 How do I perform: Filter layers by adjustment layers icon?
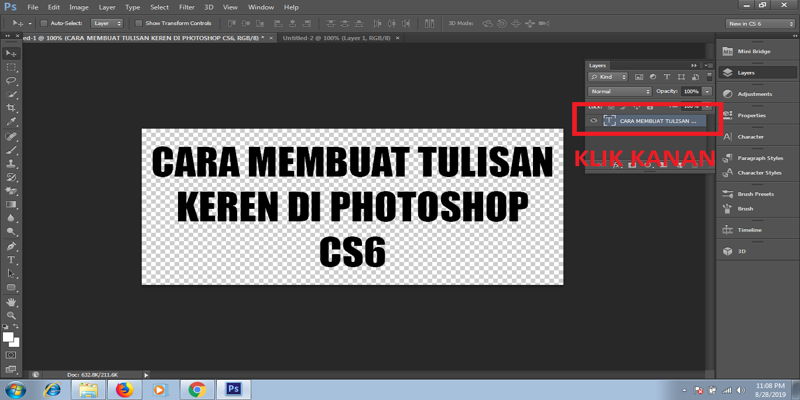(653, 77)
